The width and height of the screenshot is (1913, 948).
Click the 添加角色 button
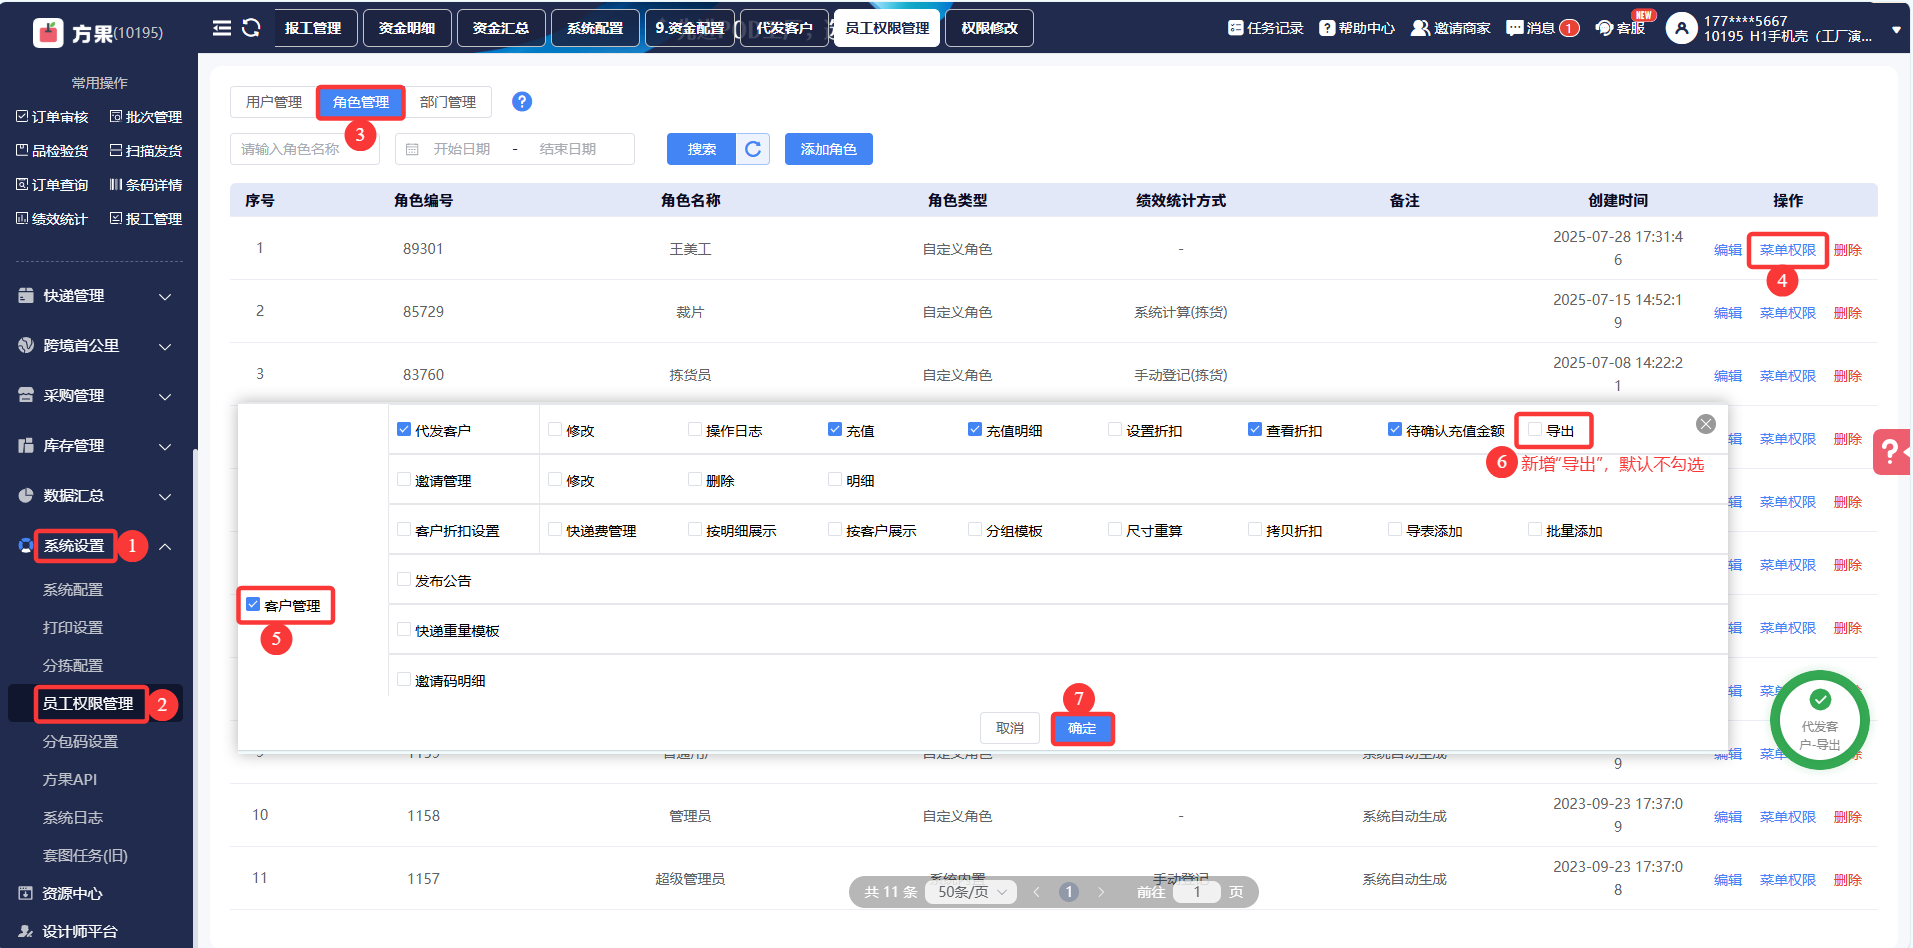pyautogui.click(x=828, y=149)
